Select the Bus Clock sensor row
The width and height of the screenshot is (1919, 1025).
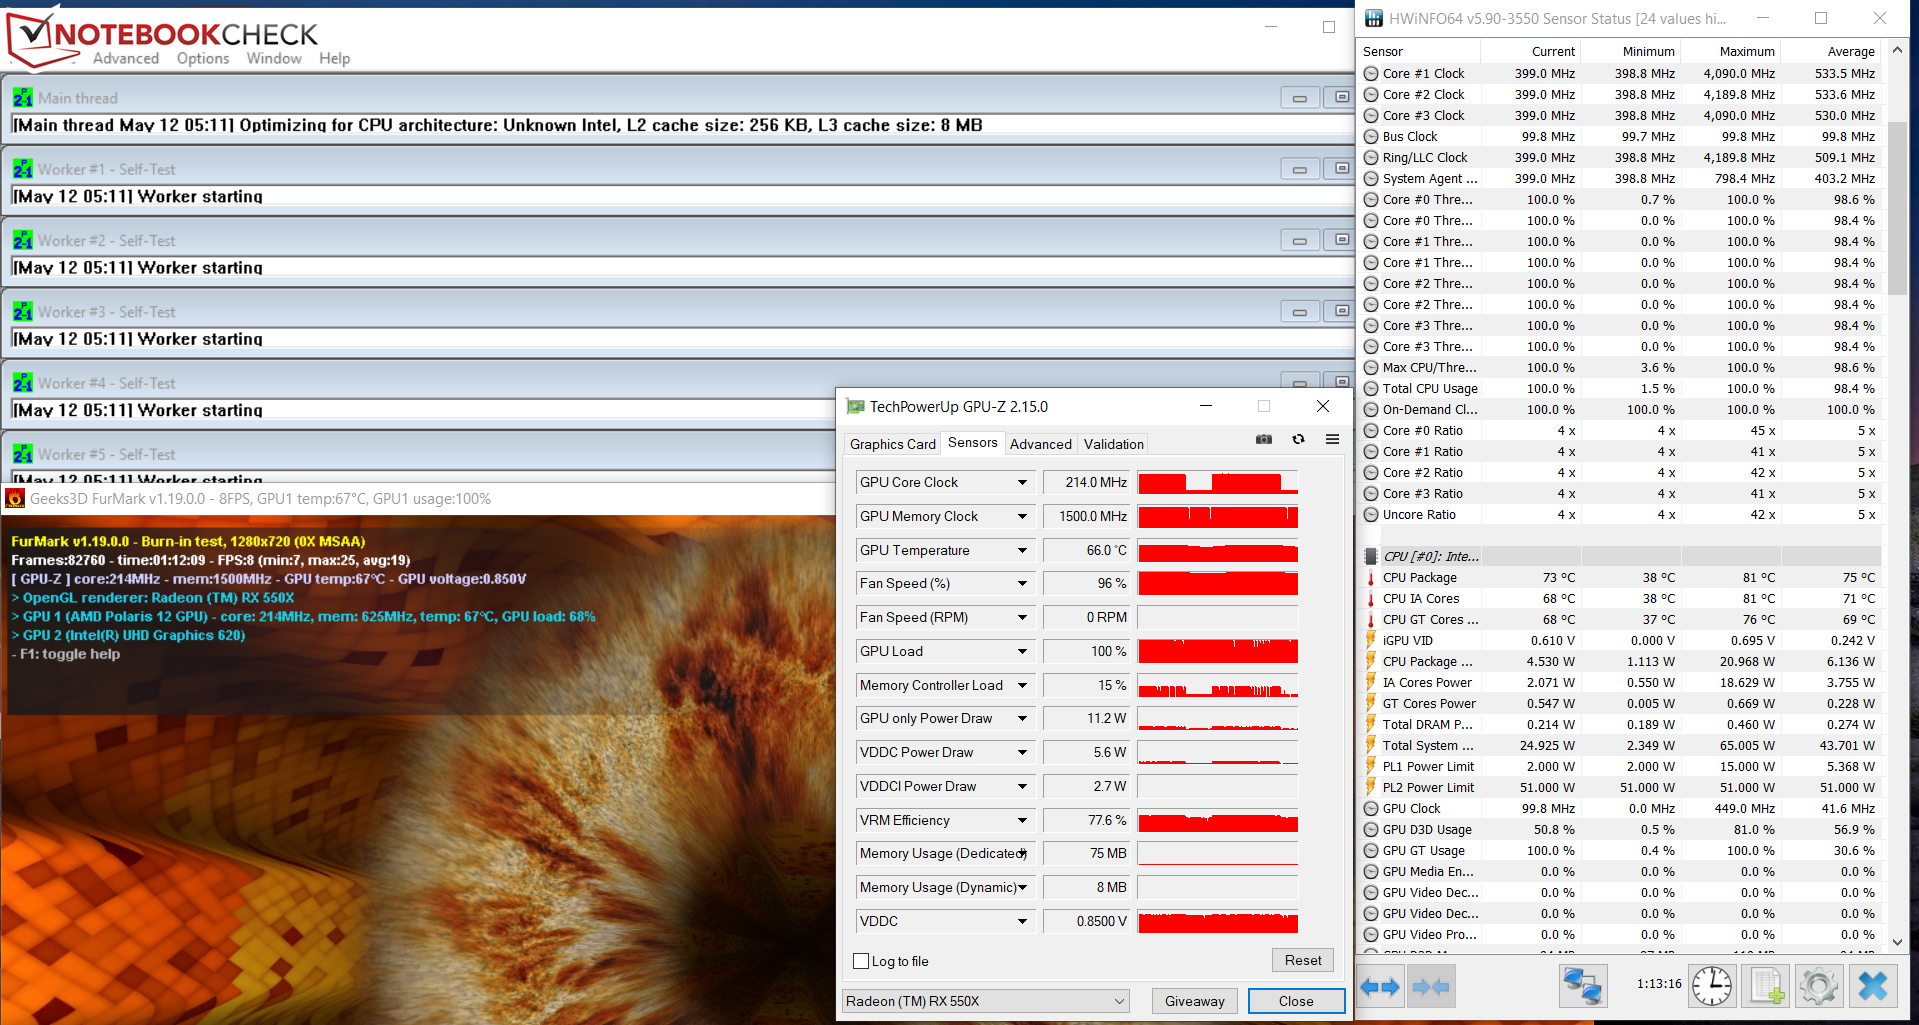tap(1620, 136)
